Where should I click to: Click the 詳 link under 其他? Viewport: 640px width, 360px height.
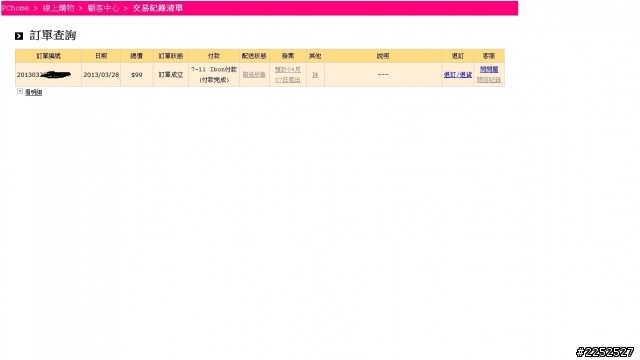coord(315,75)
